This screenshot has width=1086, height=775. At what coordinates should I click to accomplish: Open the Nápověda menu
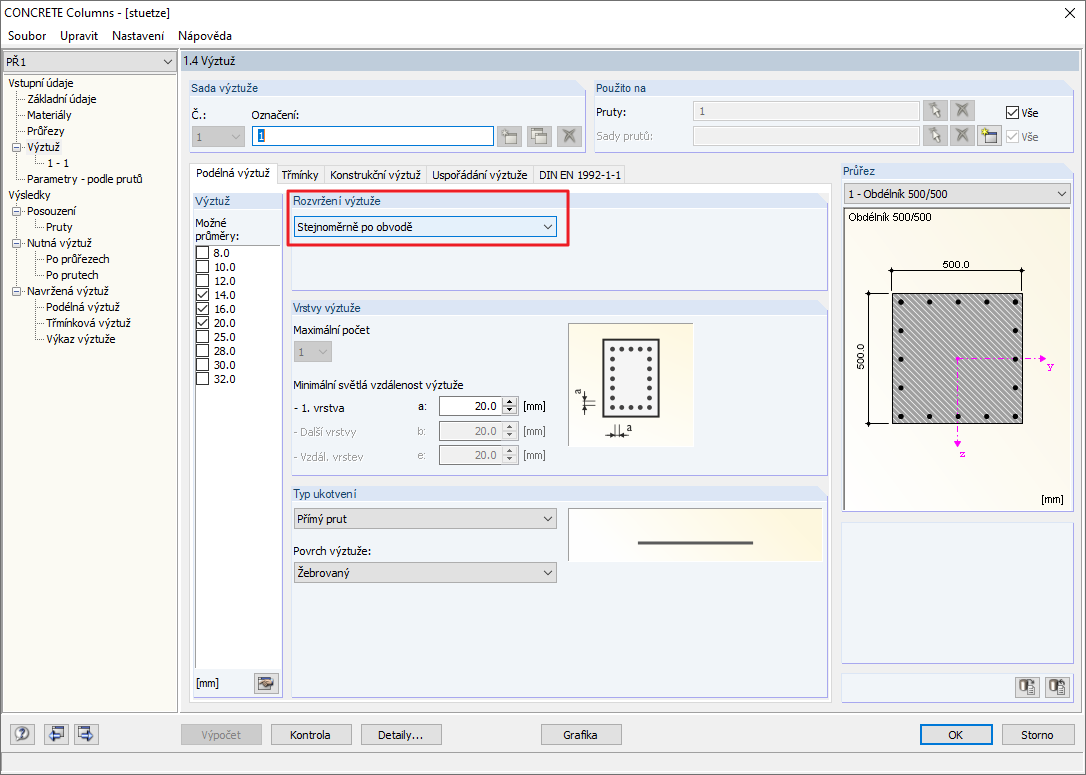(x=205, y=35)
